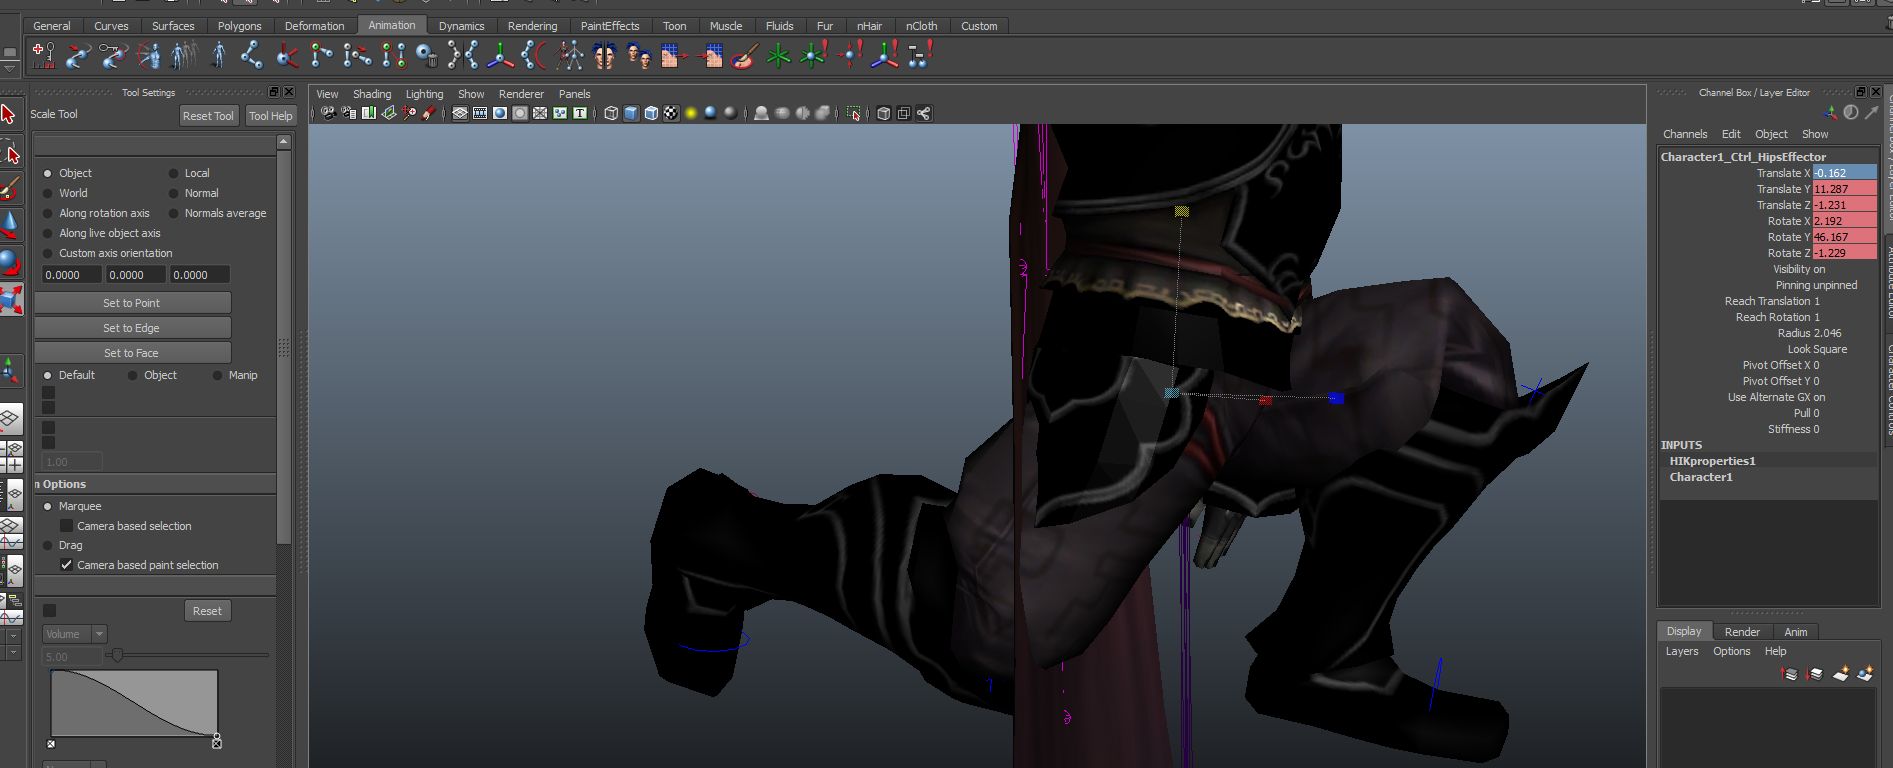Toggle use all lights yellow sphere icon
Viewport: 1893px width, 768px height.
pos(690,113)
